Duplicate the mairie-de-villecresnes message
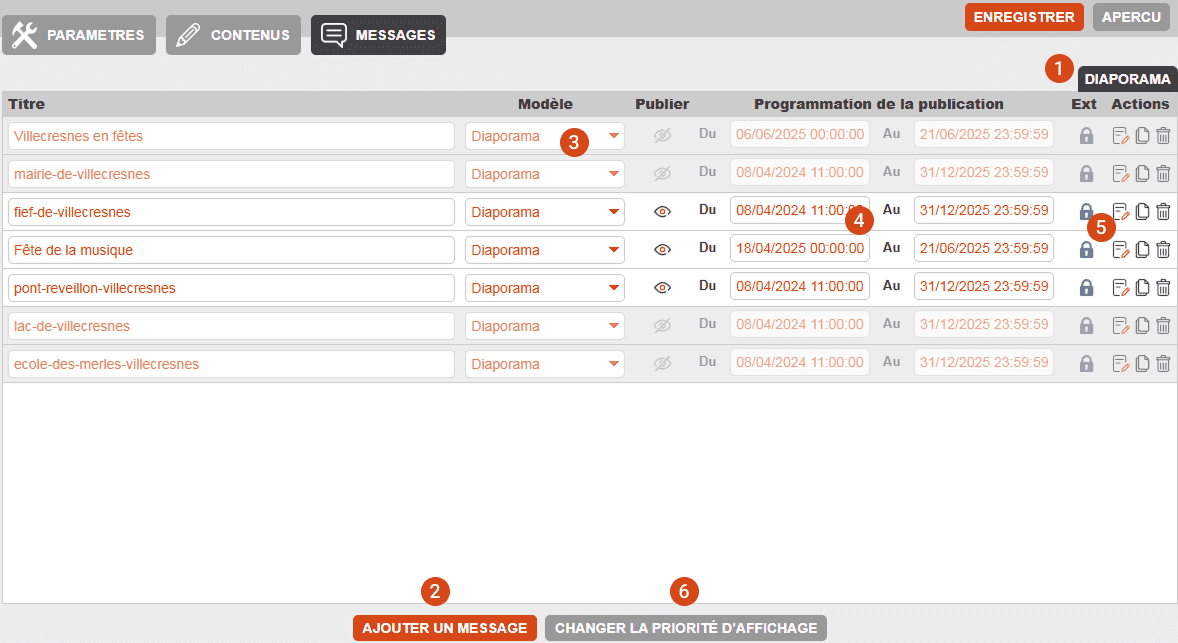 click(1143, 174)
